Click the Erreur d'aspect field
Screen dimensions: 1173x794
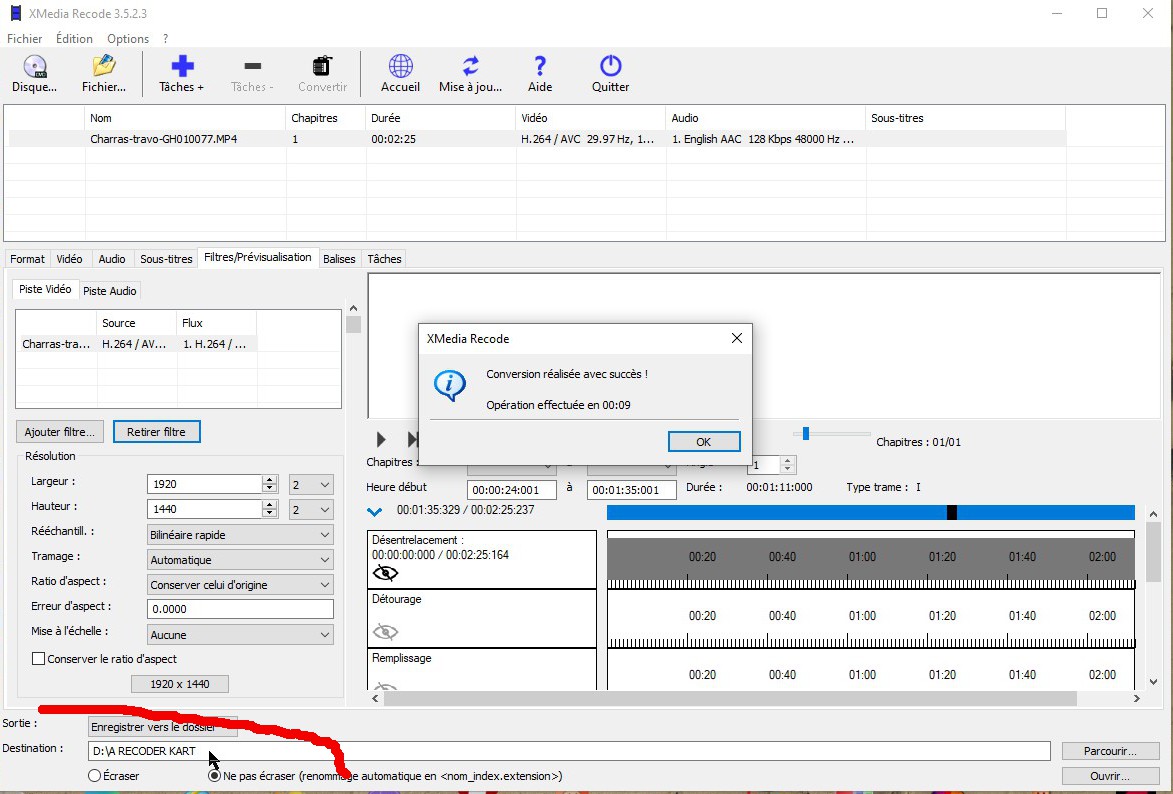click(x=240, y=609)
